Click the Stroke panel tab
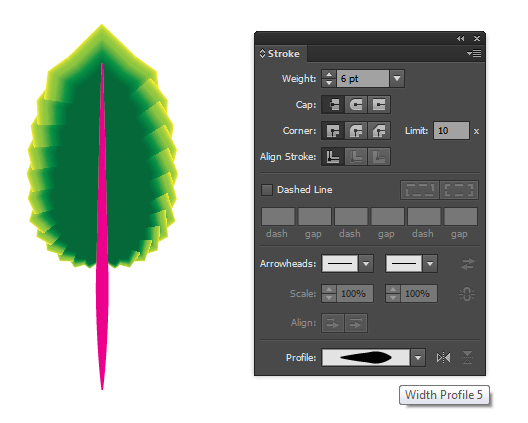The image size is (528, 423). point(280,54)
